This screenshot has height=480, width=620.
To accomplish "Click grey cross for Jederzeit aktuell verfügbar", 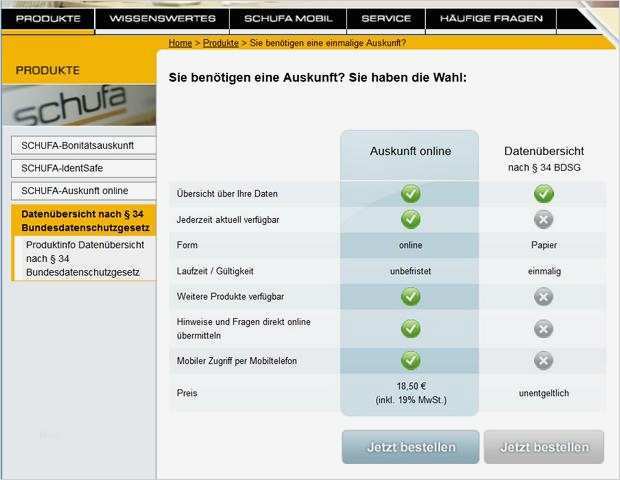I will click(x=544, y=220).
